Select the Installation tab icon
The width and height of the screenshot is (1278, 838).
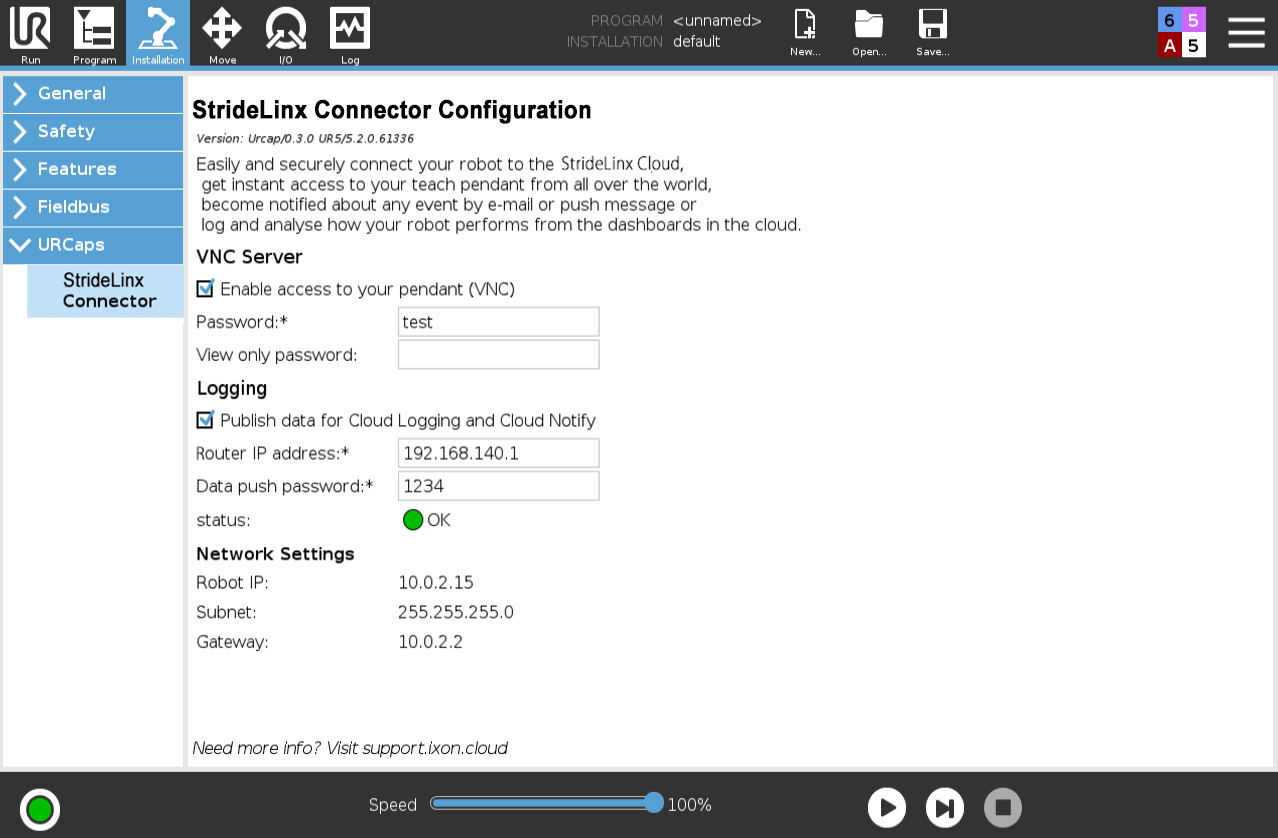click(x=158, y=34)
